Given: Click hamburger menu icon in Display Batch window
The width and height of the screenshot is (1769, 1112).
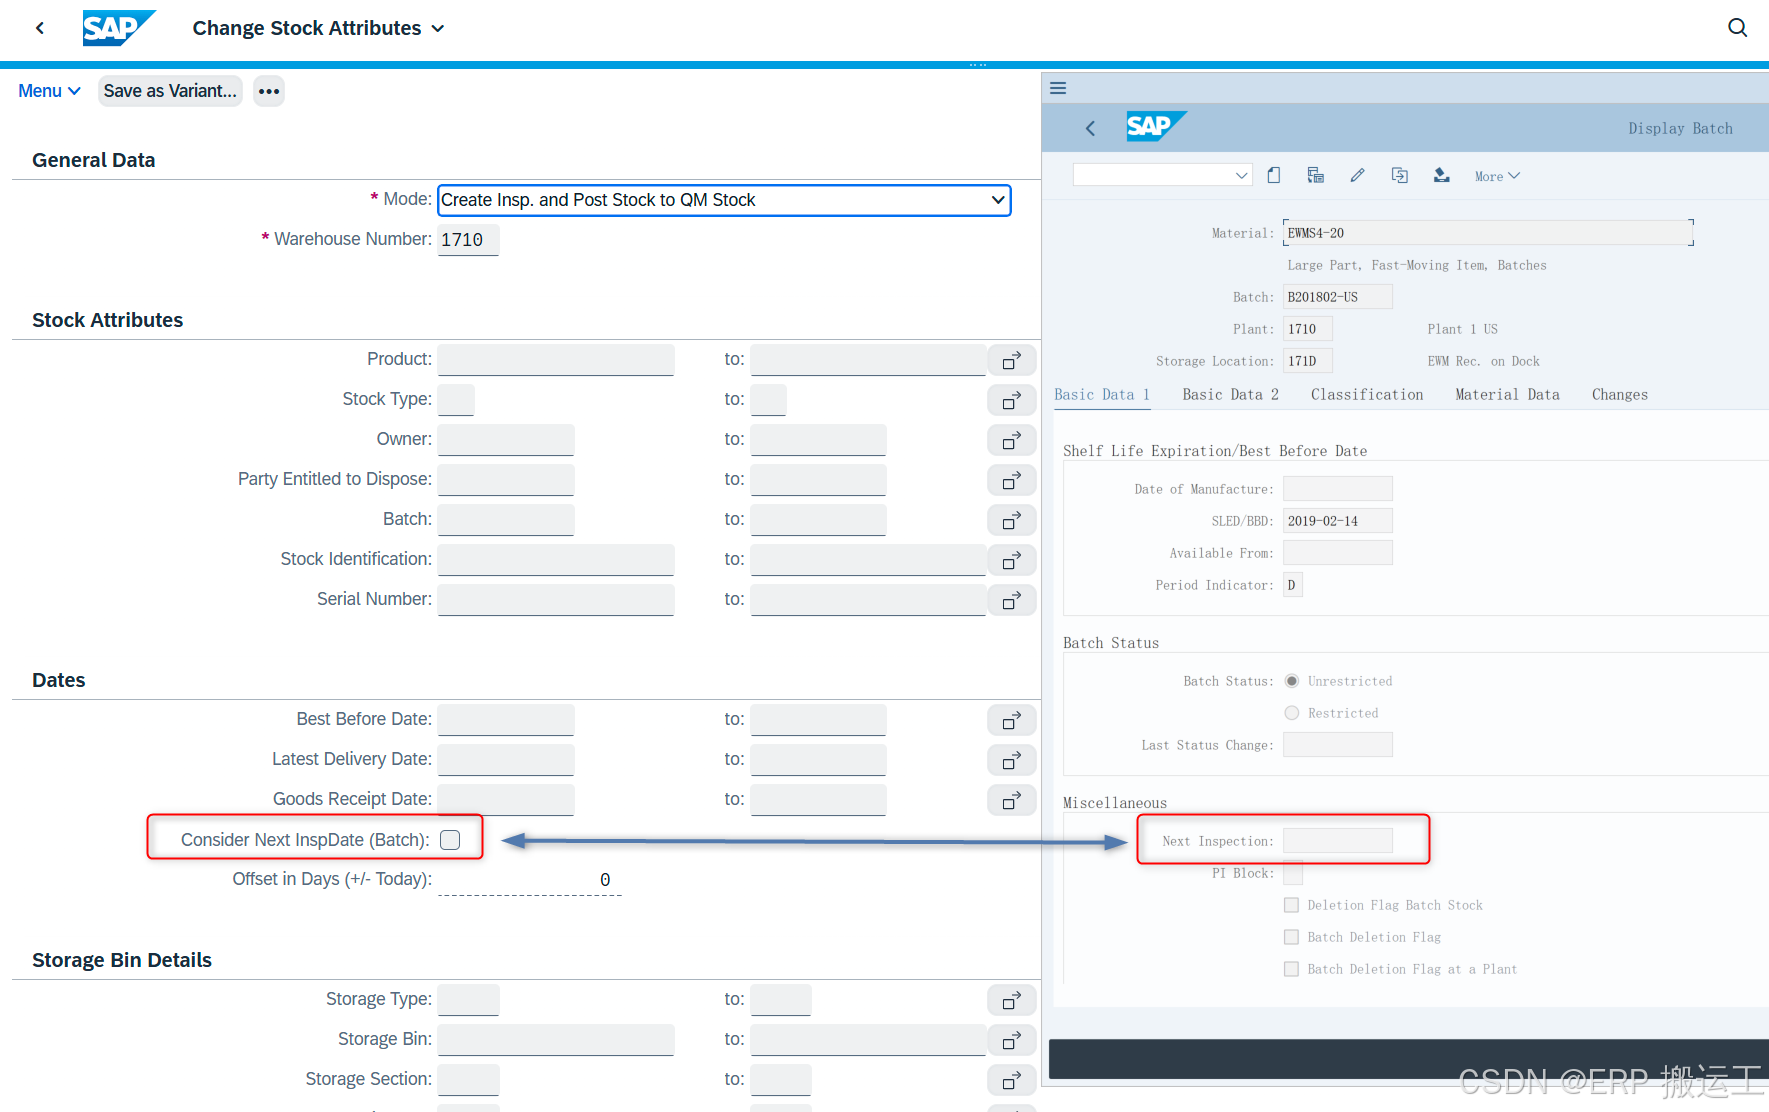Looking at the screenshot, I should 1058,88.
